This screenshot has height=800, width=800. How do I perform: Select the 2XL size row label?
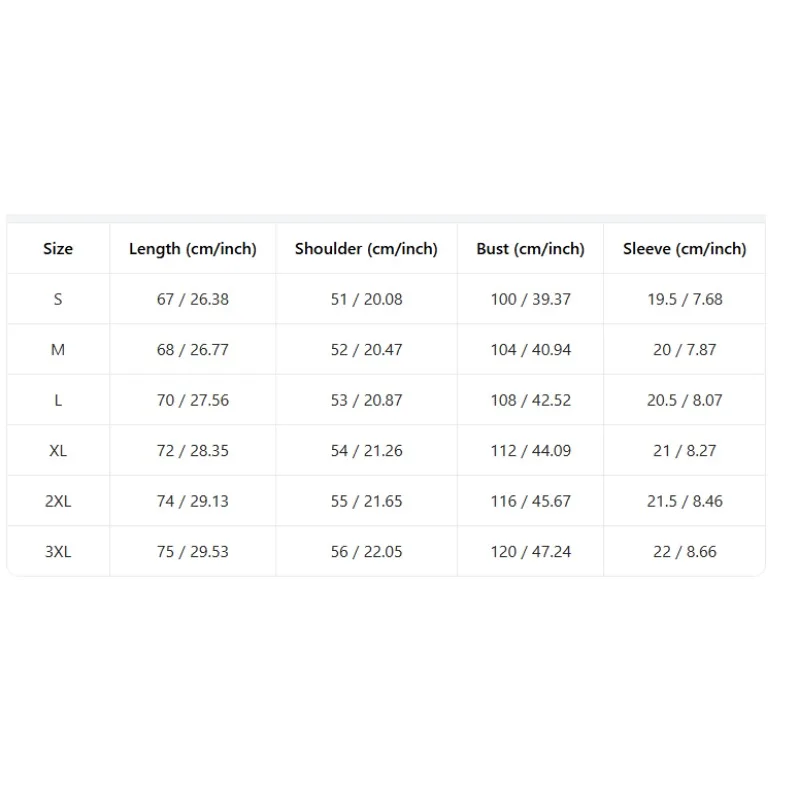point(58,501)
